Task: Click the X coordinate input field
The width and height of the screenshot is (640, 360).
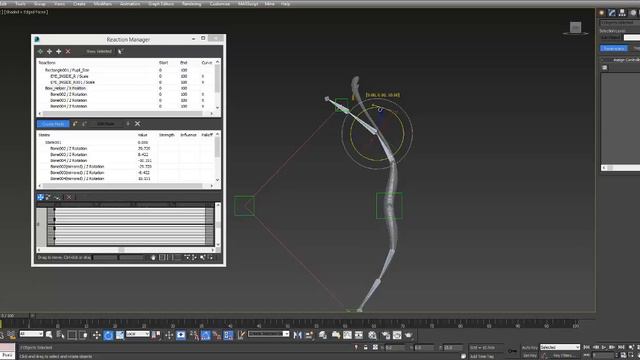Action: pyautogui.click(x=394, y=347)
